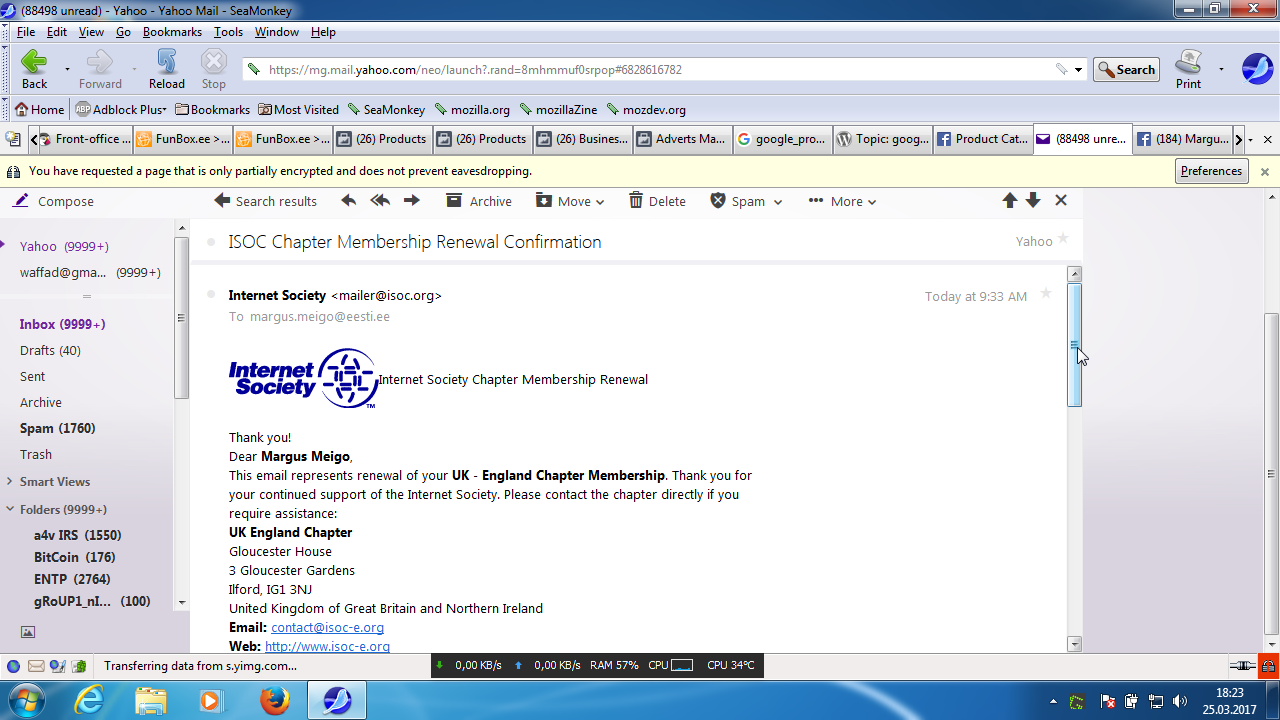Toggle unread dot beside the ISOC subject
The width and height of the screenshot is (1280, 720).
210,242
